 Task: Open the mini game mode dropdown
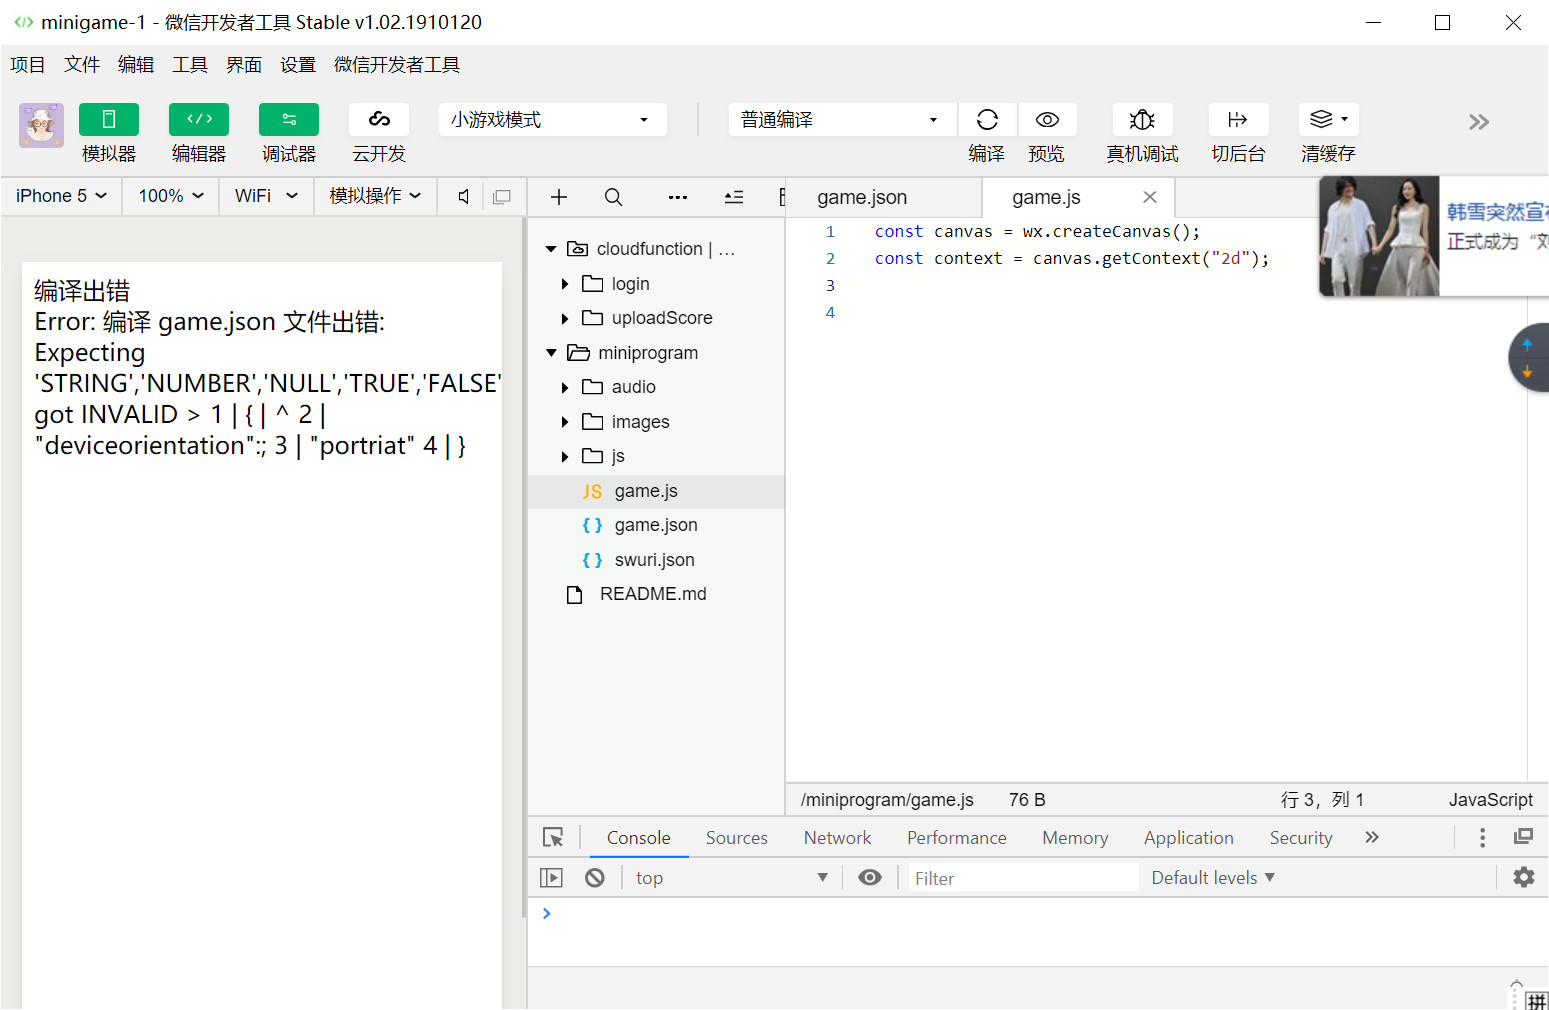[552, 120]
